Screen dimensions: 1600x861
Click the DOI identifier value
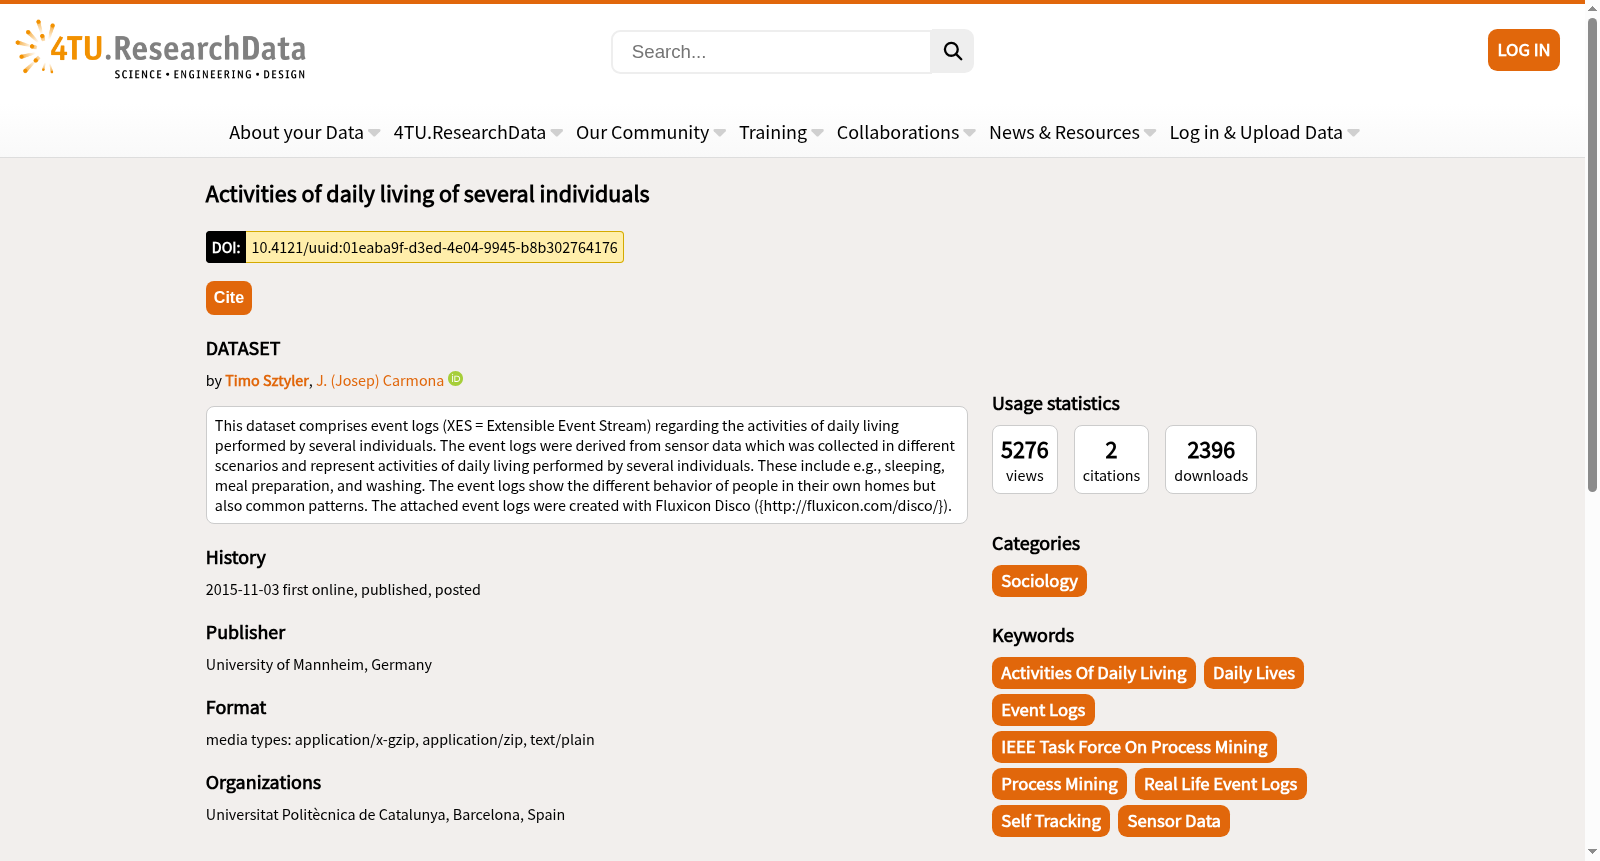pos(434,247)
